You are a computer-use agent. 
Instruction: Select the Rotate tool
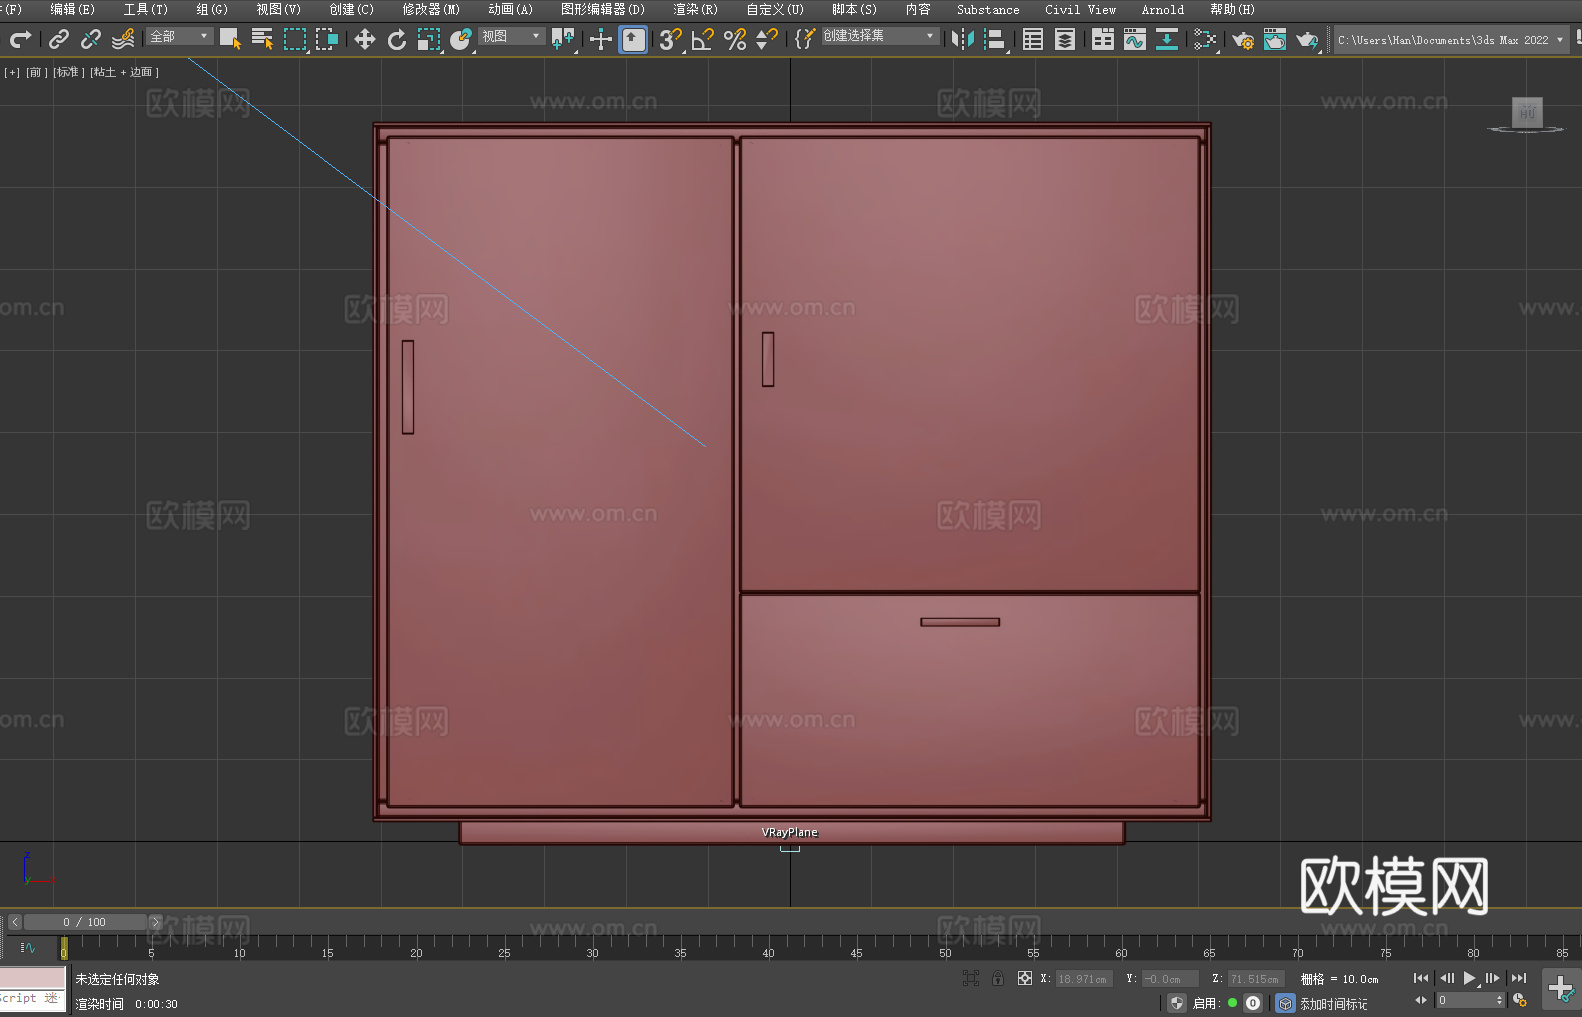397,39
